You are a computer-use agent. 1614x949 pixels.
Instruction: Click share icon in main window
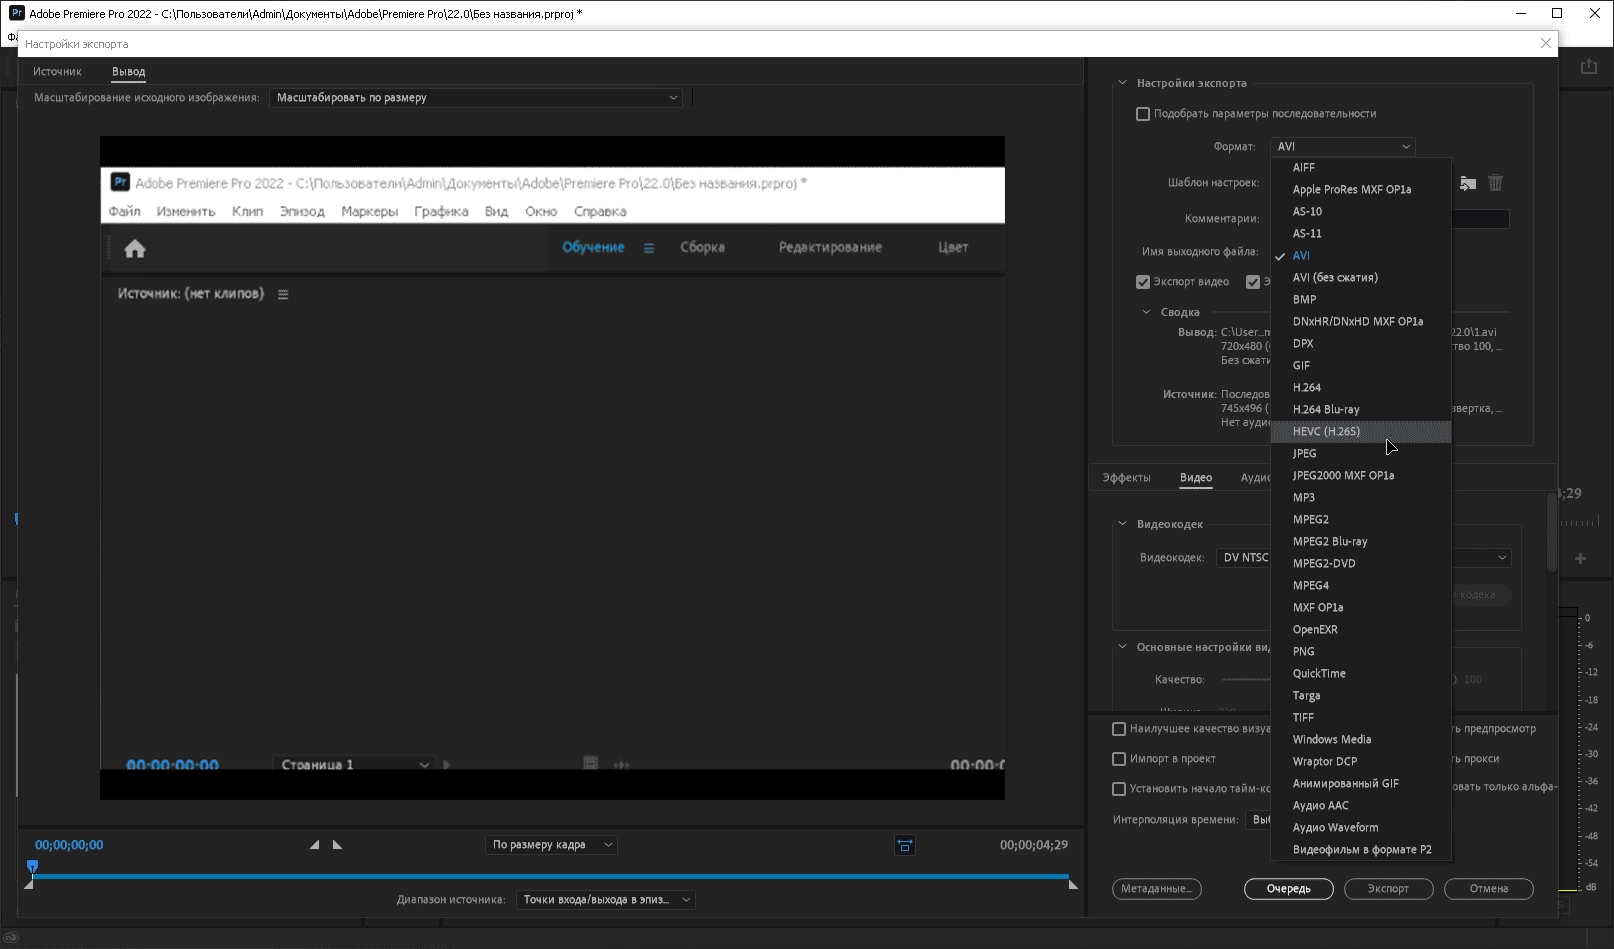point(1588,66)
